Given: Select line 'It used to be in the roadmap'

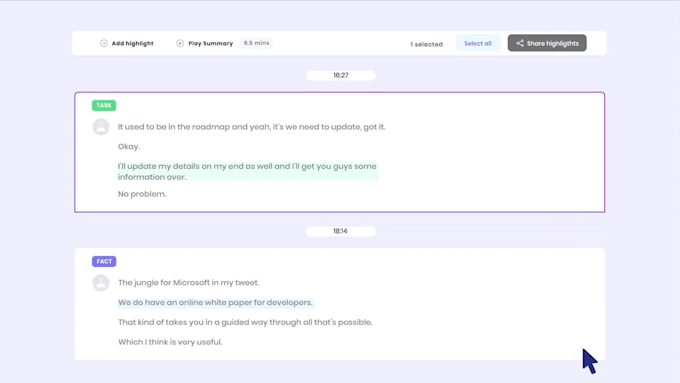Looking at the screenshot, I should tap(252, 127).
